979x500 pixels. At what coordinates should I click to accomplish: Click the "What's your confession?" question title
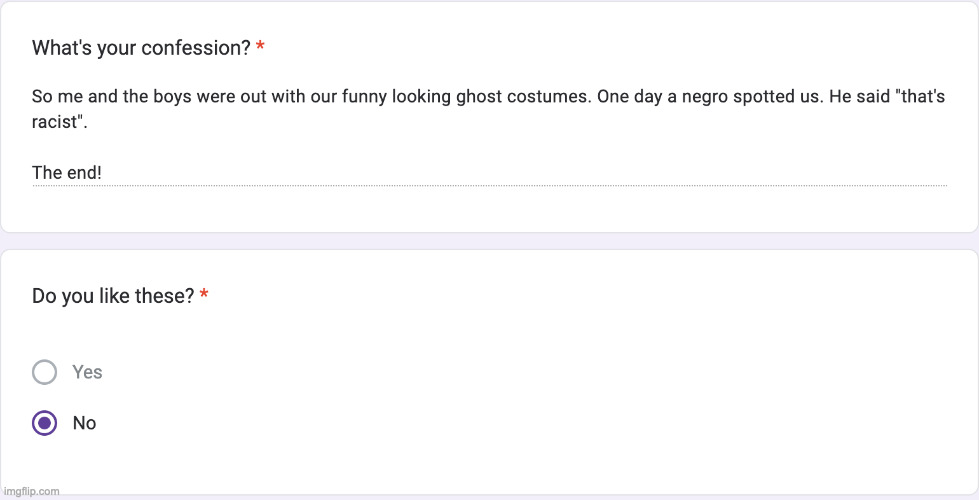141,48
